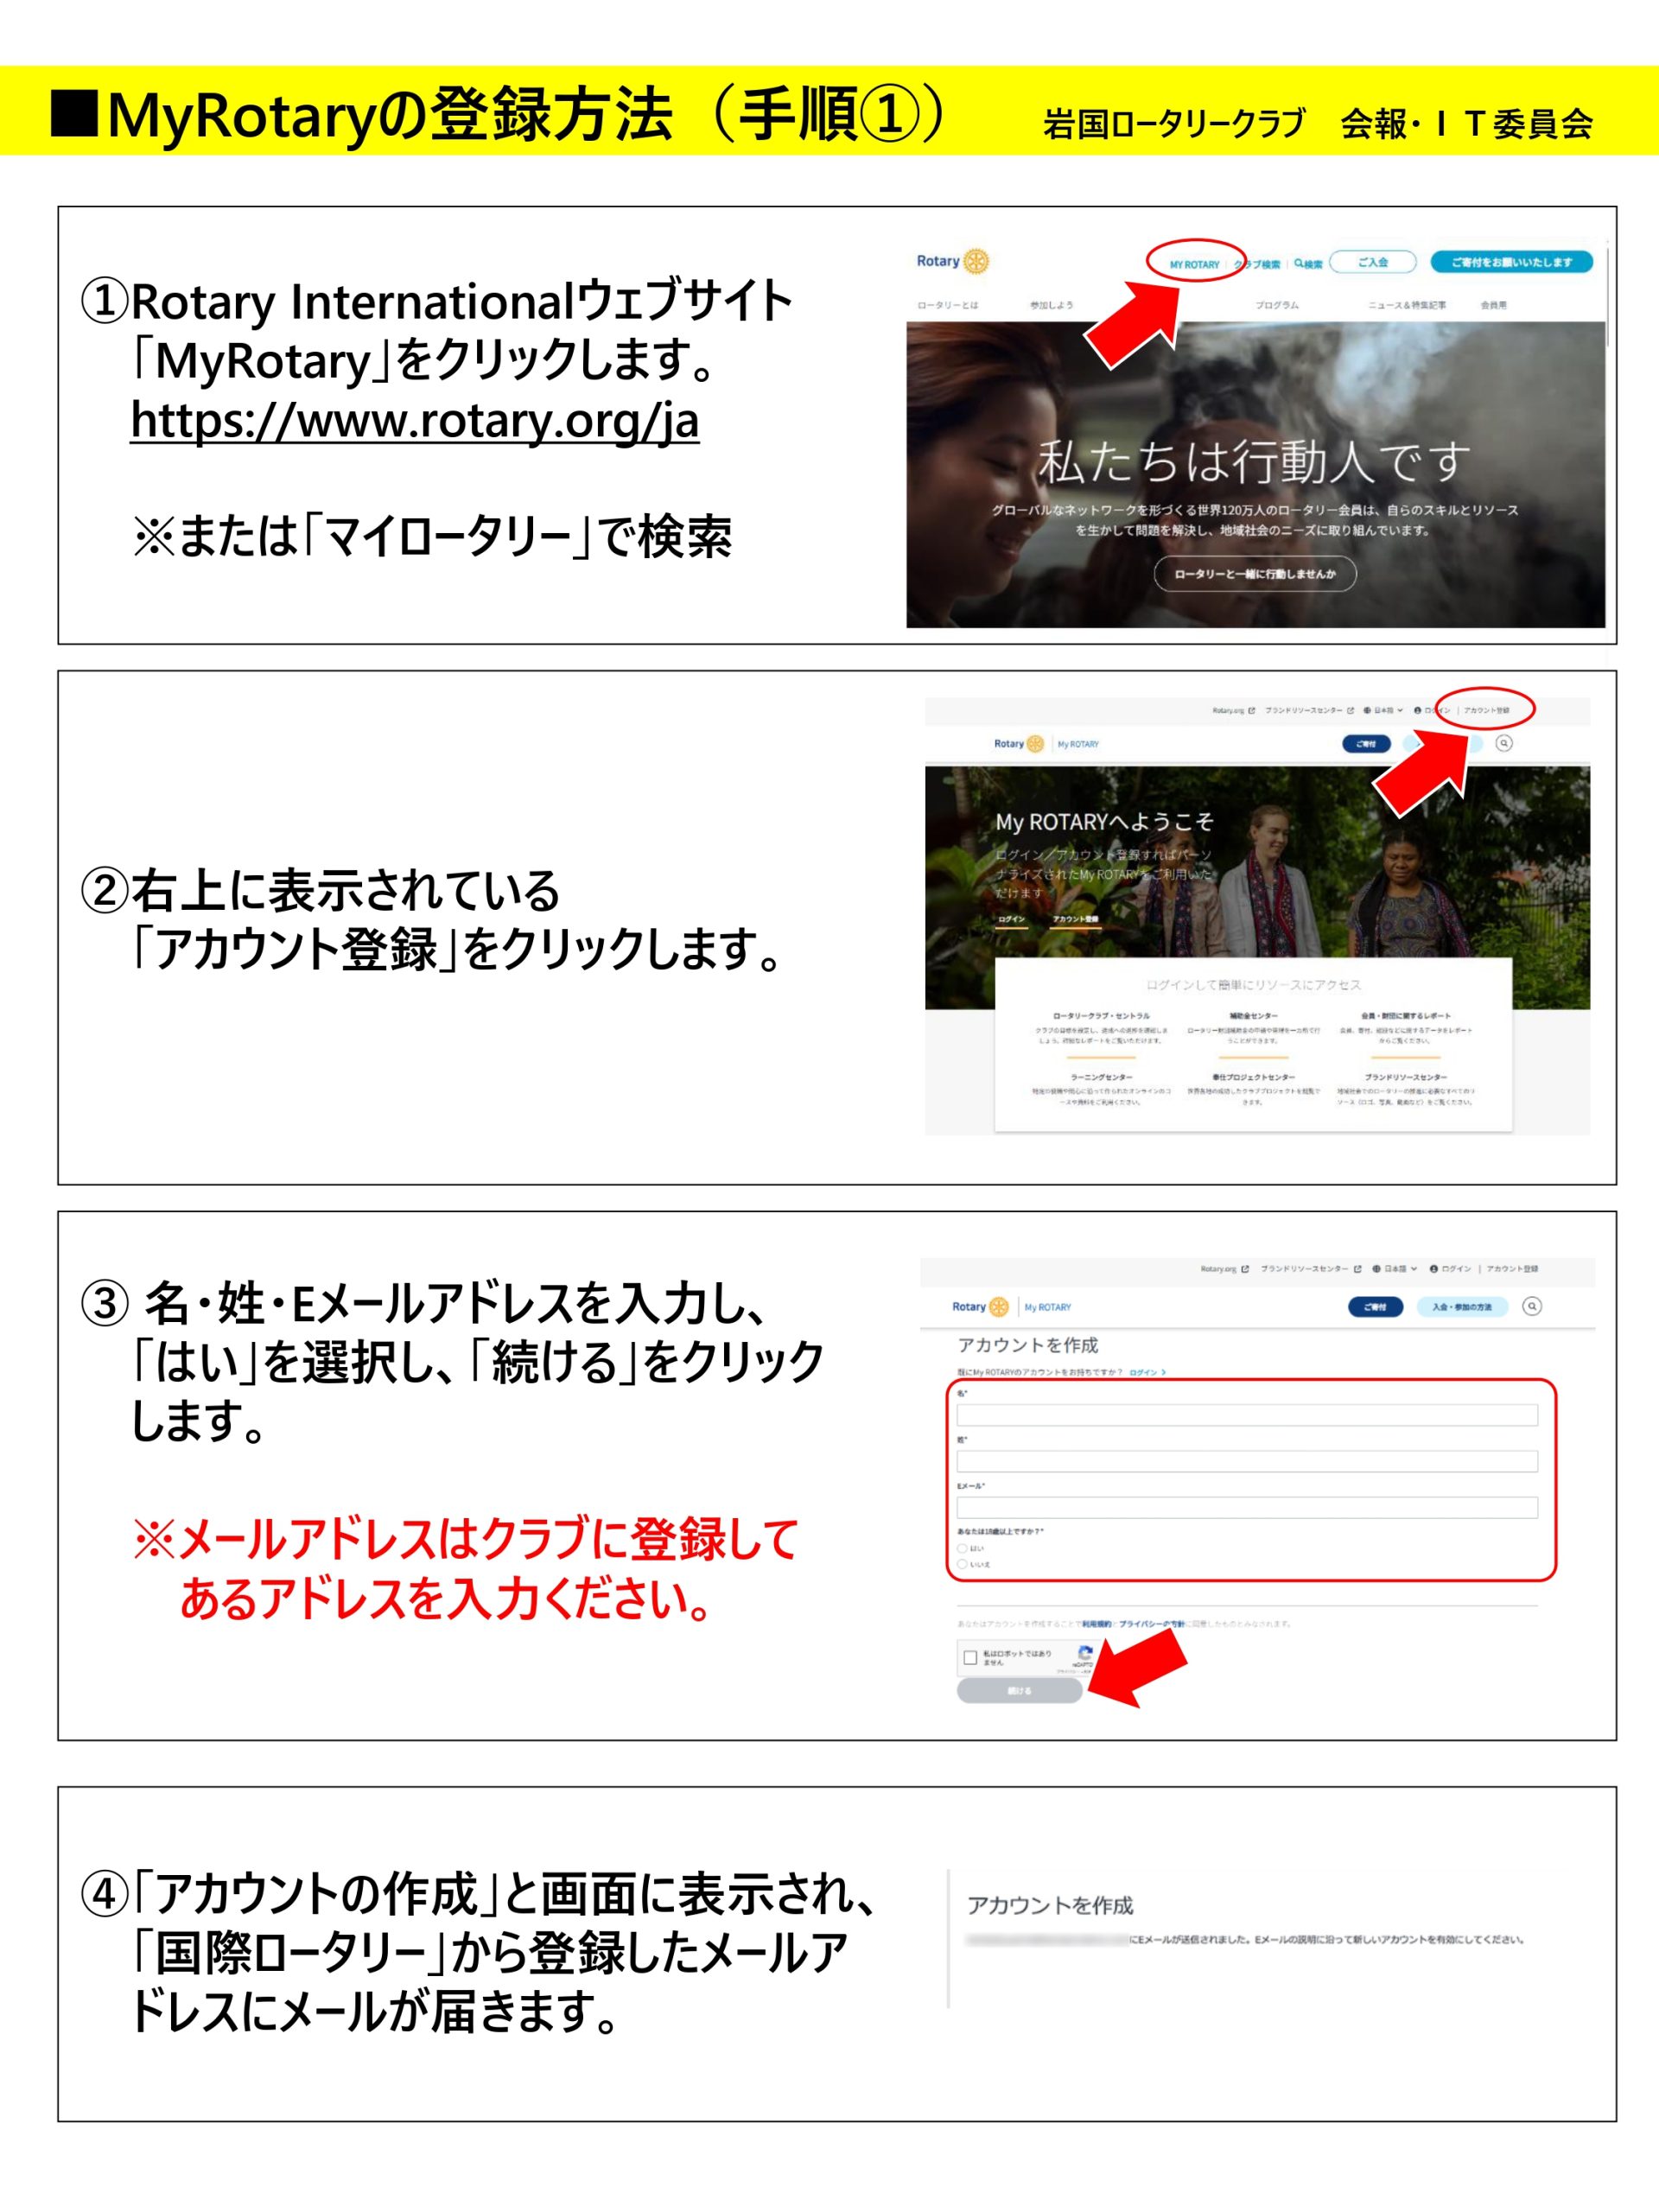The height and width of the screenshot is (2212, 1659).
Task: Click the magnifier 検索 icon on Rotary homepage
Action: click(1299, 264)
